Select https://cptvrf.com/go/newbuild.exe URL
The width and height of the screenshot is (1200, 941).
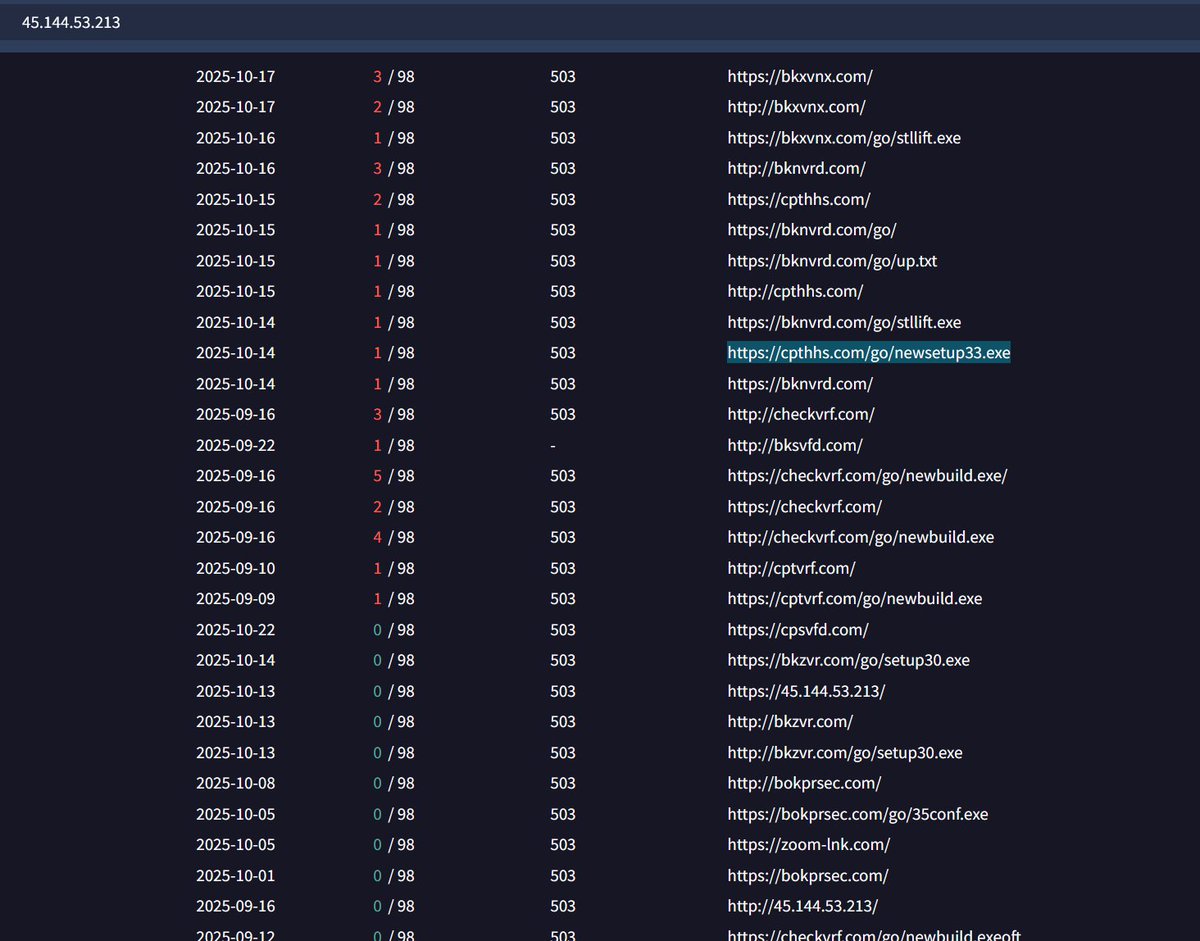[855, 599]
